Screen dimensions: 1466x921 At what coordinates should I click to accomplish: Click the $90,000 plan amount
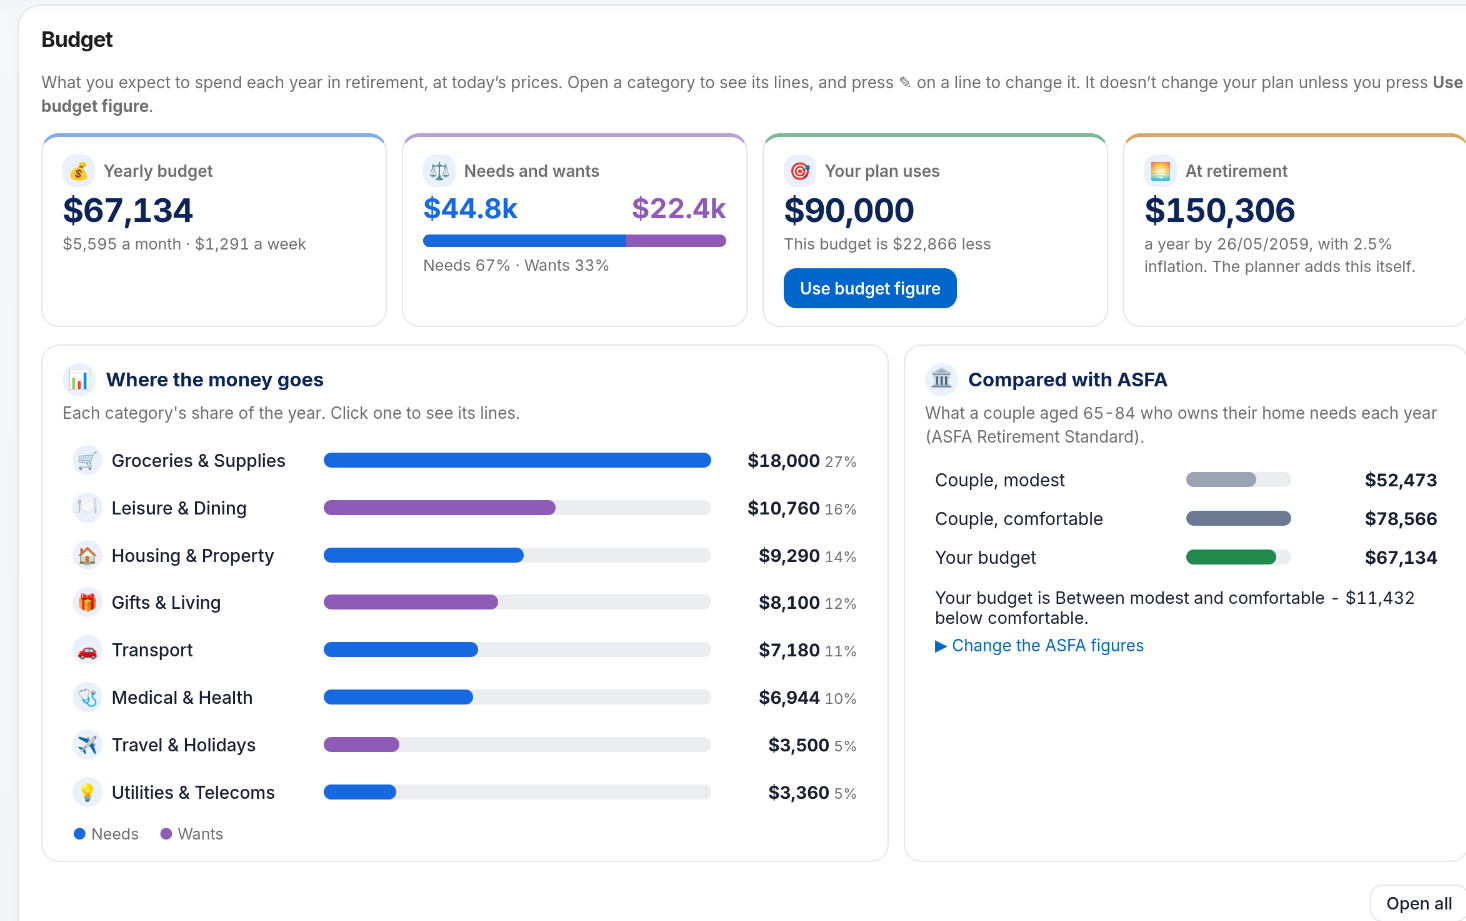[849, 210]
